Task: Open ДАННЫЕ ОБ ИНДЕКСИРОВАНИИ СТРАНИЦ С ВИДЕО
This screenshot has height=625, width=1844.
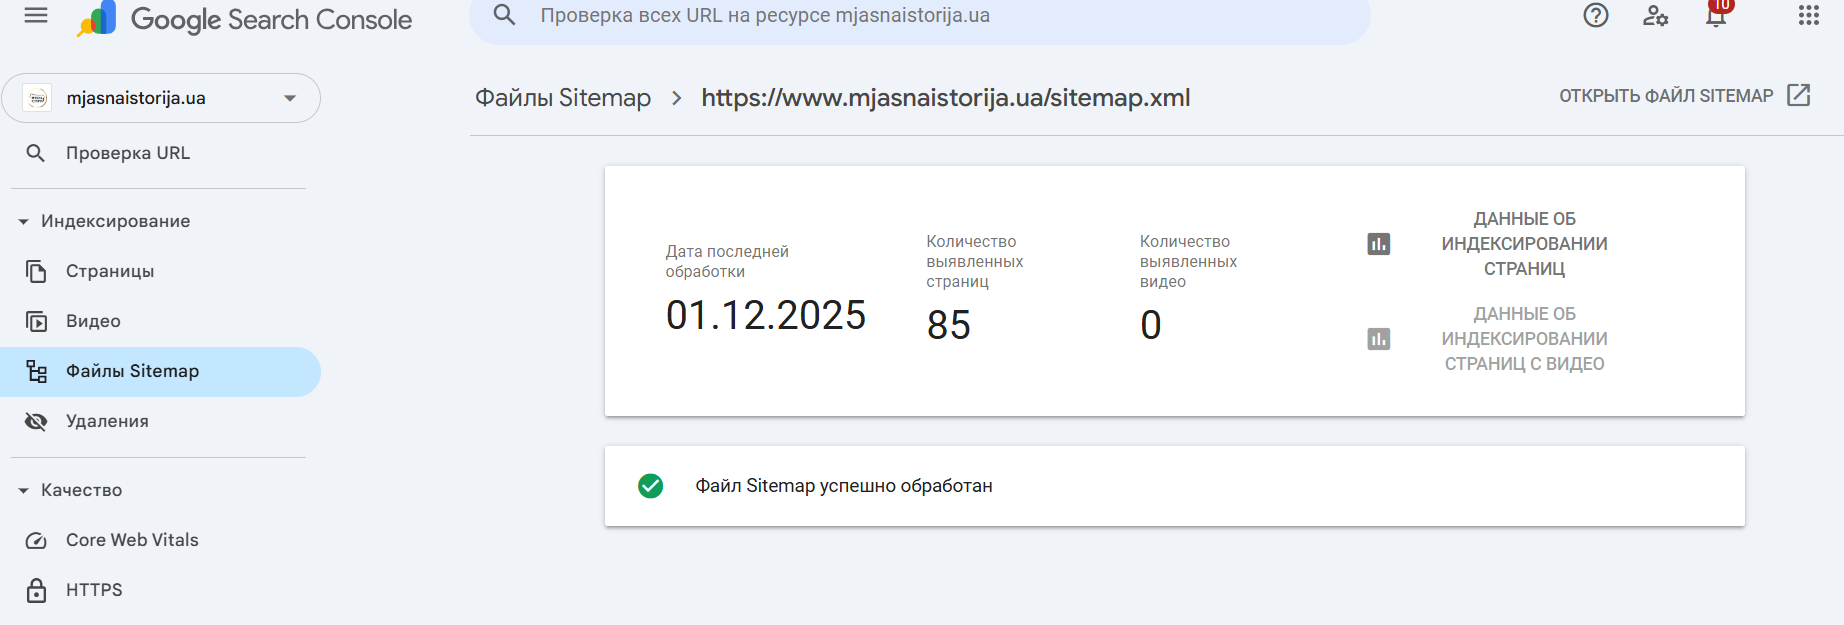Action: tap(1524, 339)
